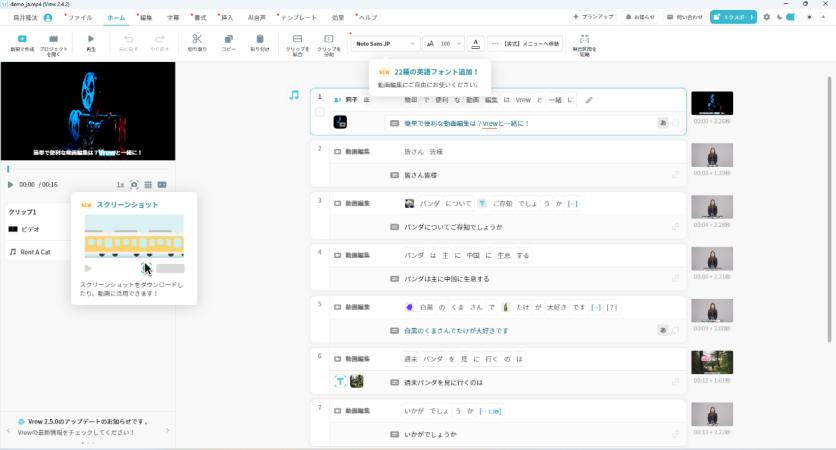Click the word Vrew in clip 1
This screenshot has width=836, height=450.
click(523, 100)
